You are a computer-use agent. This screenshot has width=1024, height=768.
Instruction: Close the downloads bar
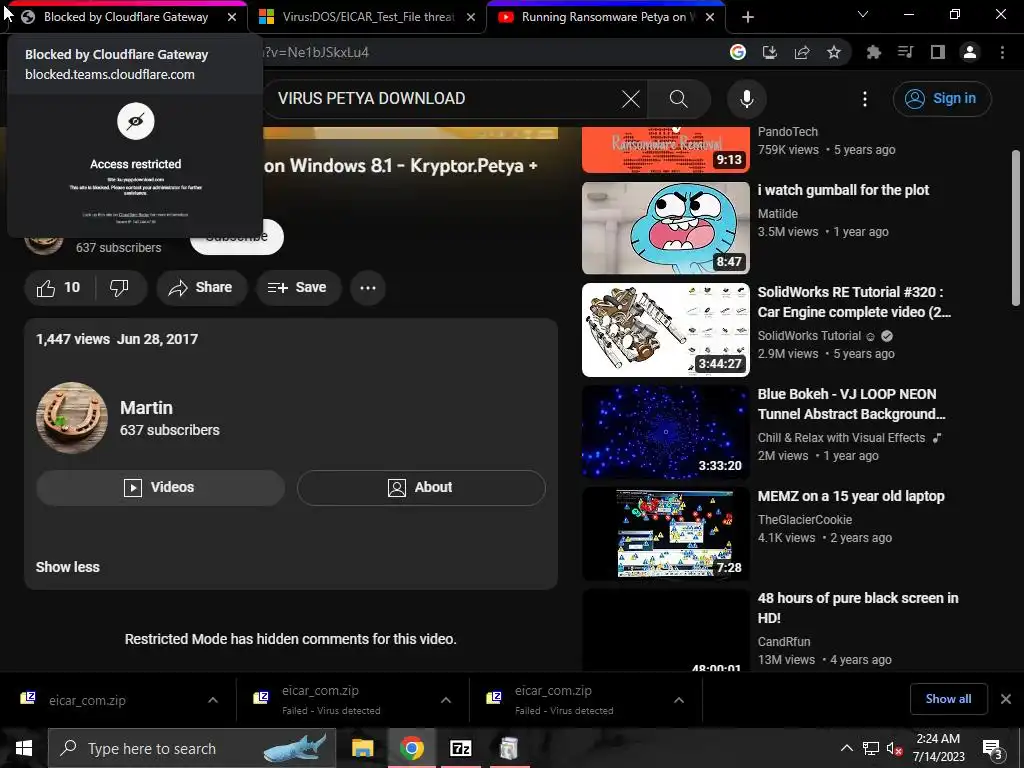1006,699
